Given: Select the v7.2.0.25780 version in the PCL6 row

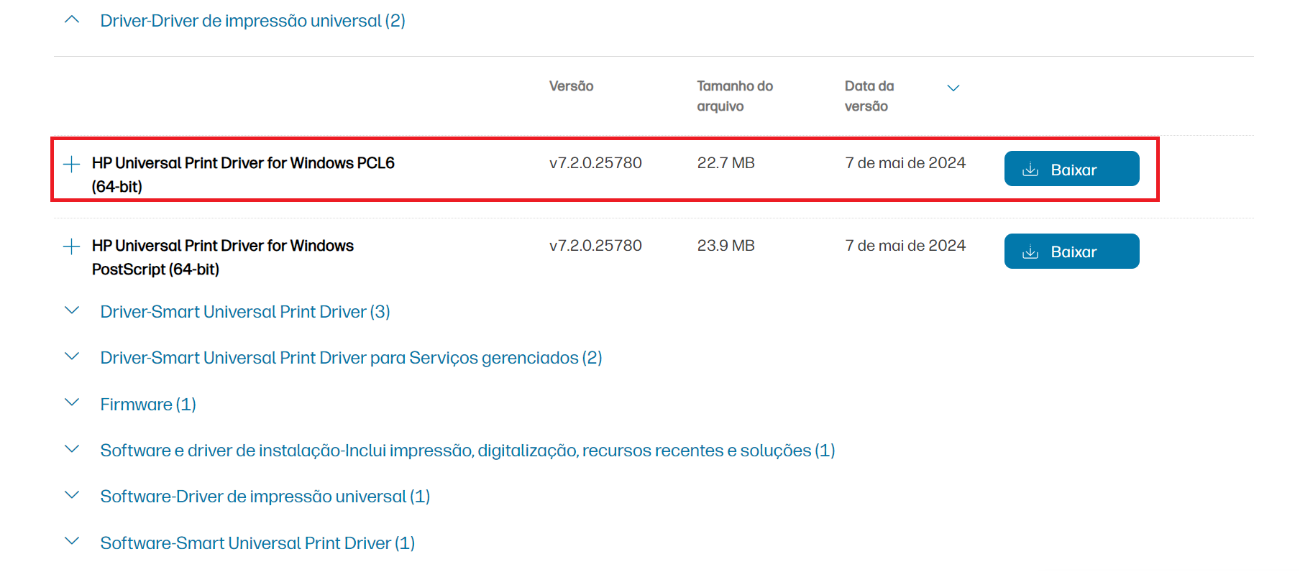Looking at the screenshot, I should pos(595,162).
